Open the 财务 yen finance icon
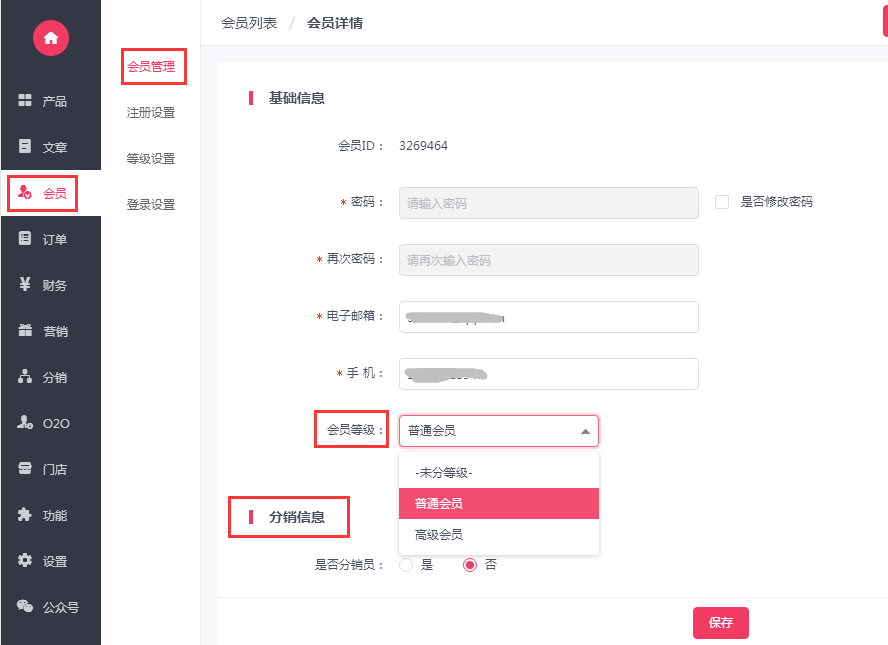The height and width of the screenshot is (645, 888). (25, 284)
